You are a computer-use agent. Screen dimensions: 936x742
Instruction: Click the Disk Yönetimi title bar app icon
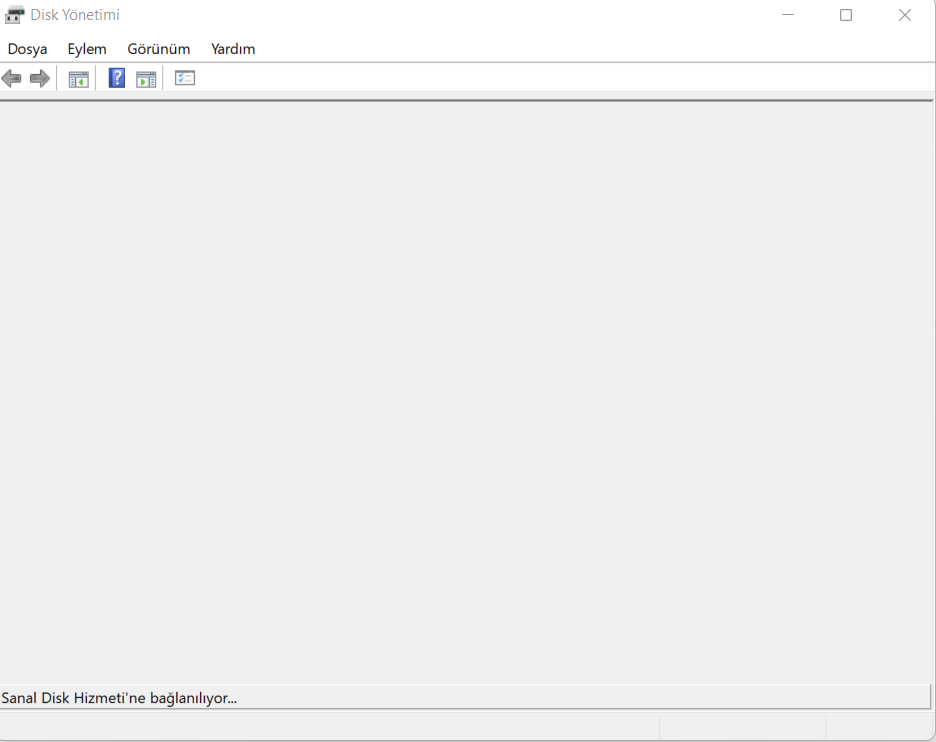14,15
